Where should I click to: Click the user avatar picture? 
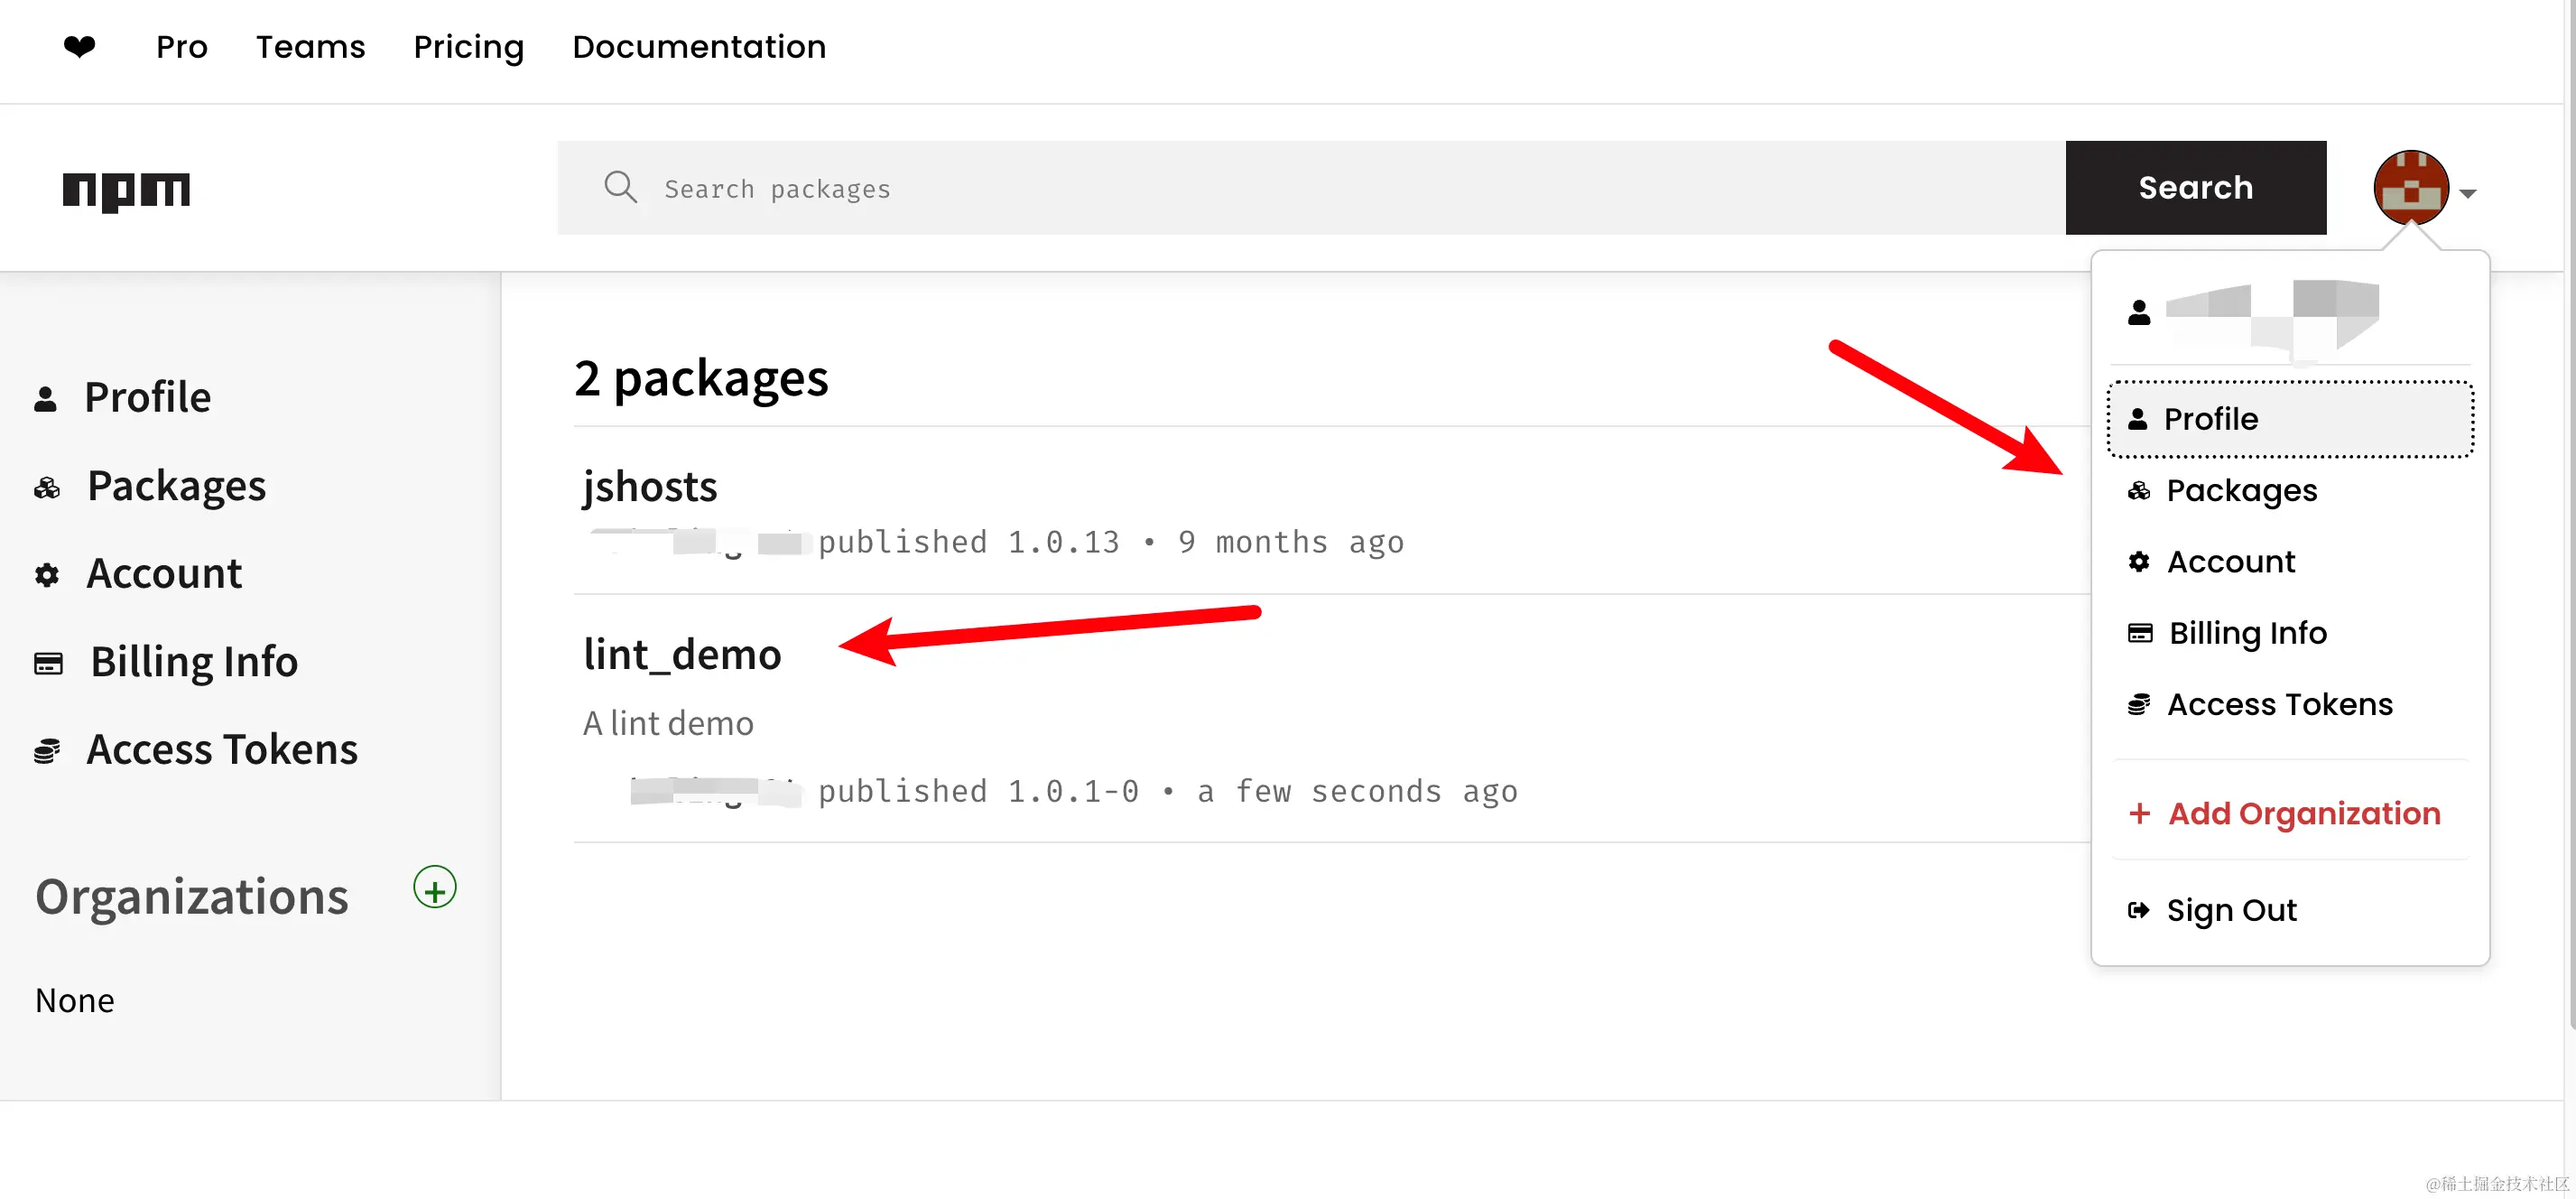point(2410,188)
